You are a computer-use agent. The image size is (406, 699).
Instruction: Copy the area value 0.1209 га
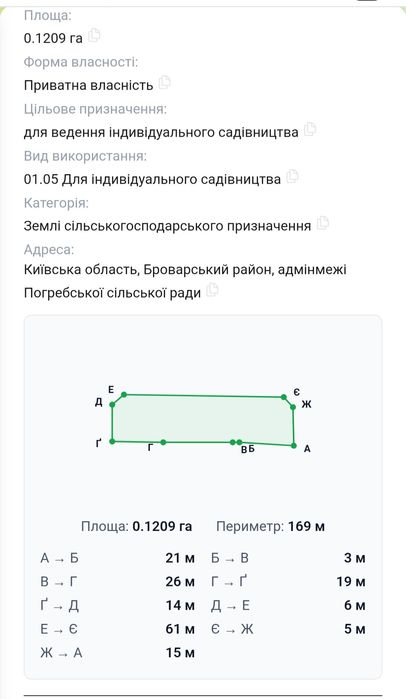94,35
